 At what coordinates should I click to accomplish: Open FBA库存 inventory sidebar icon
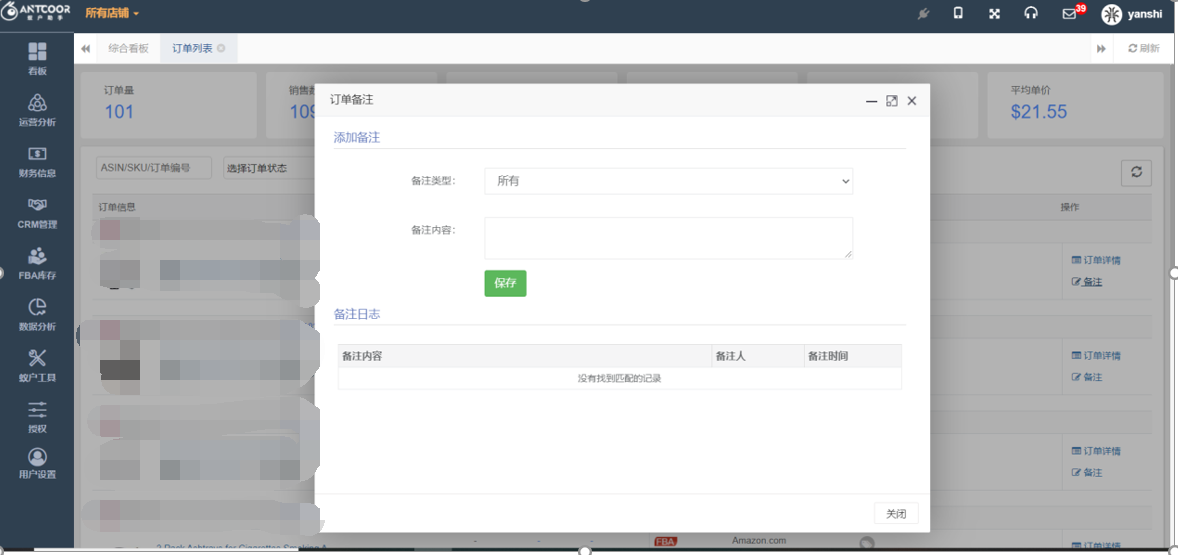37,263
